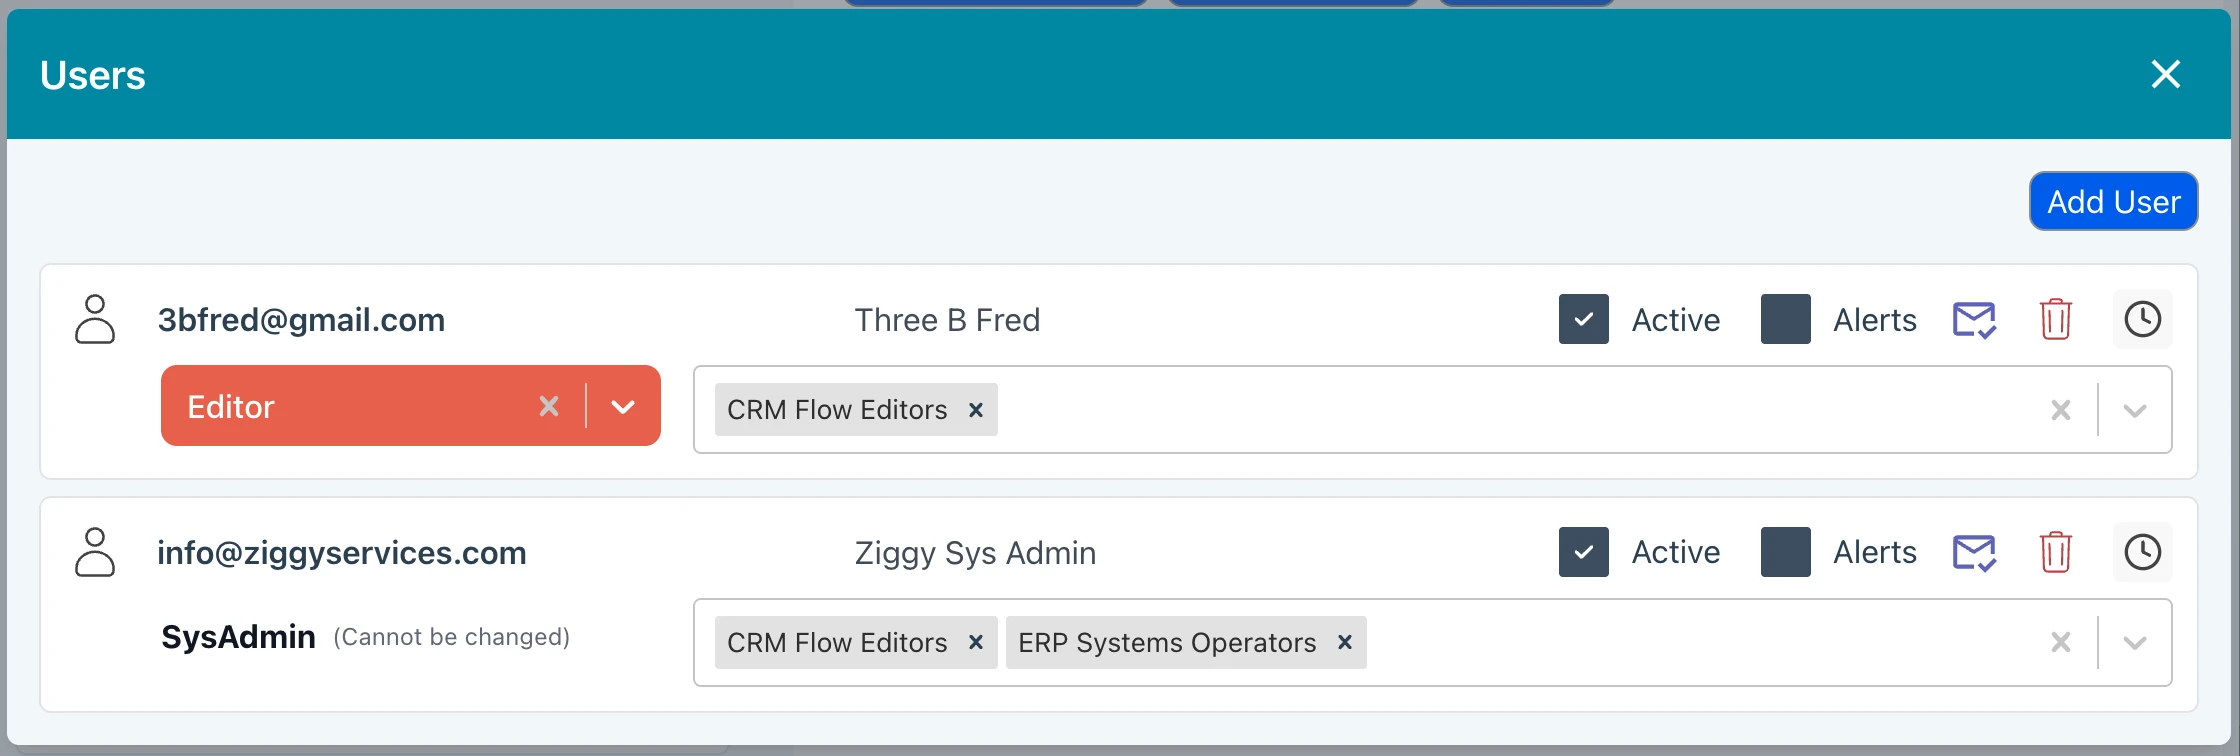Open groups dropdown chevron for info@ziggyservices.com

2135,642
